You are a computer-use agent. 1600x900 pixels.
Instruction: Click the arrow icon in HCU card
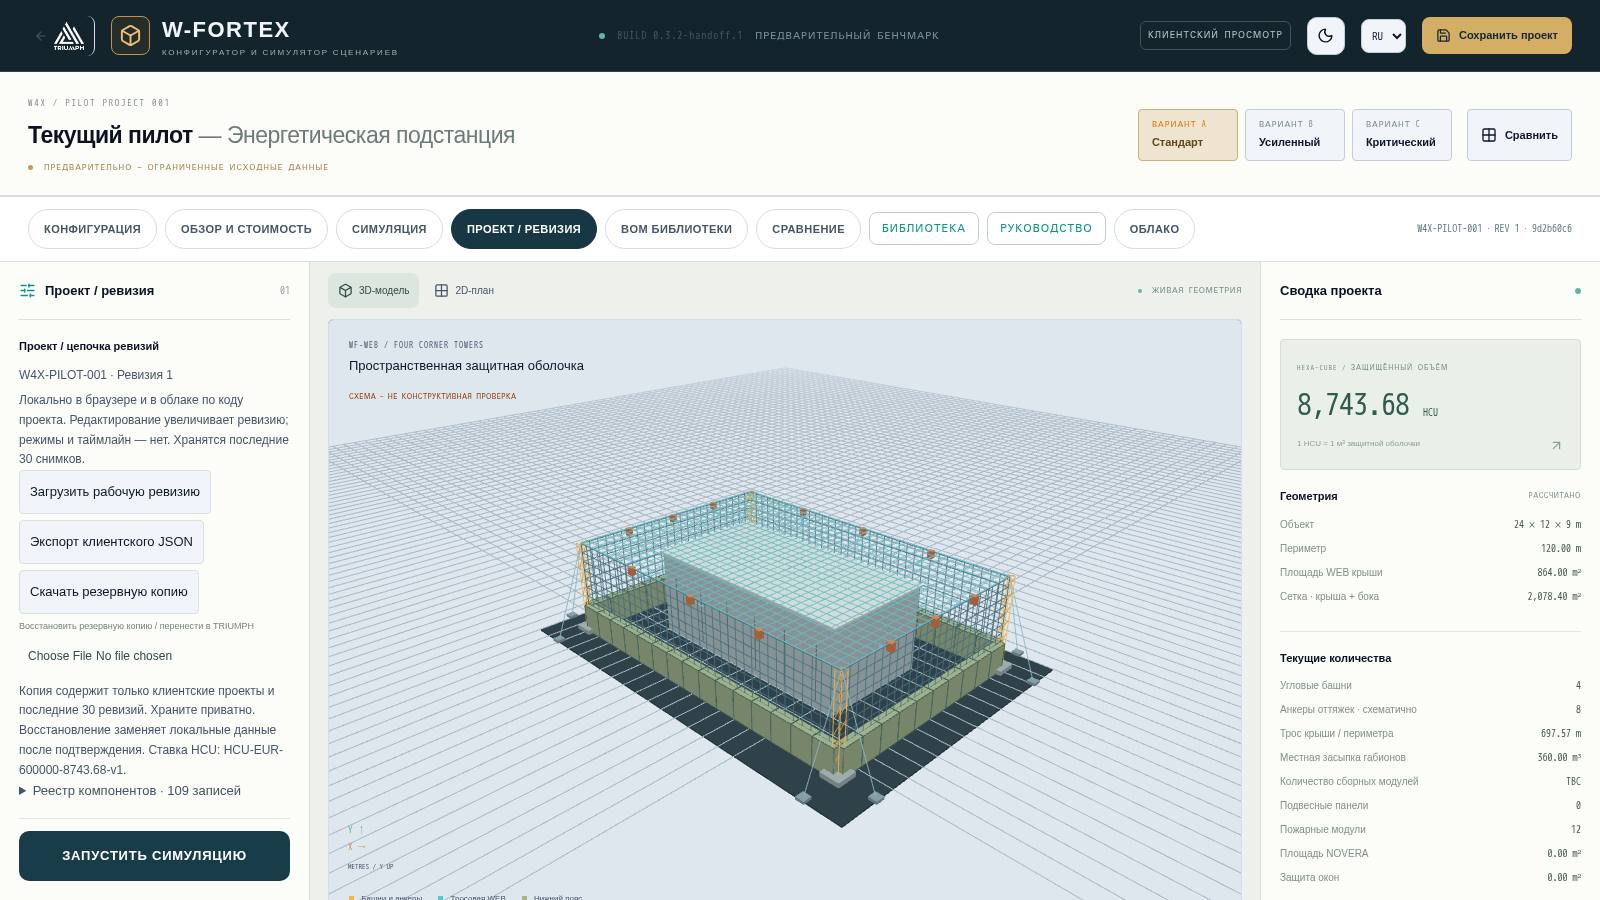click(1556, 446)
